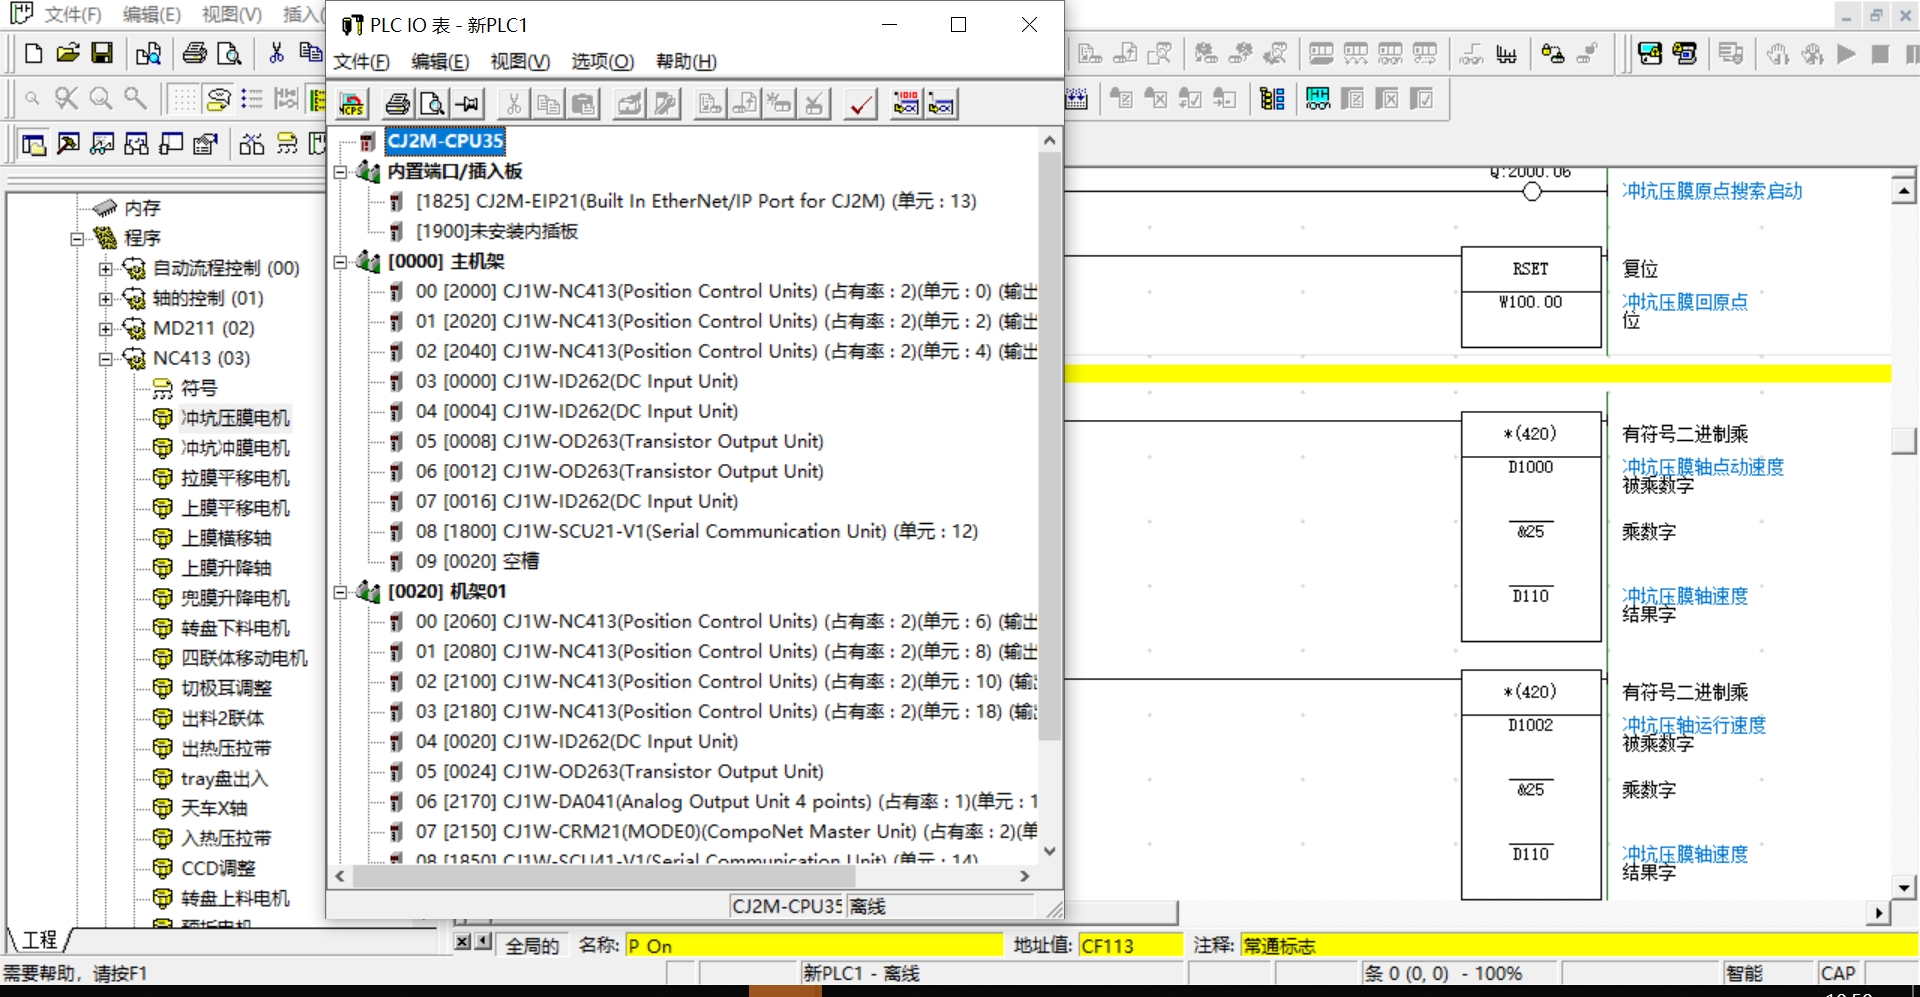Image resolution: width=1920 pixels, height=997 pixels.
Task: Expand 自动流程控制 (00) in project tree
Action: pos(105,269)
